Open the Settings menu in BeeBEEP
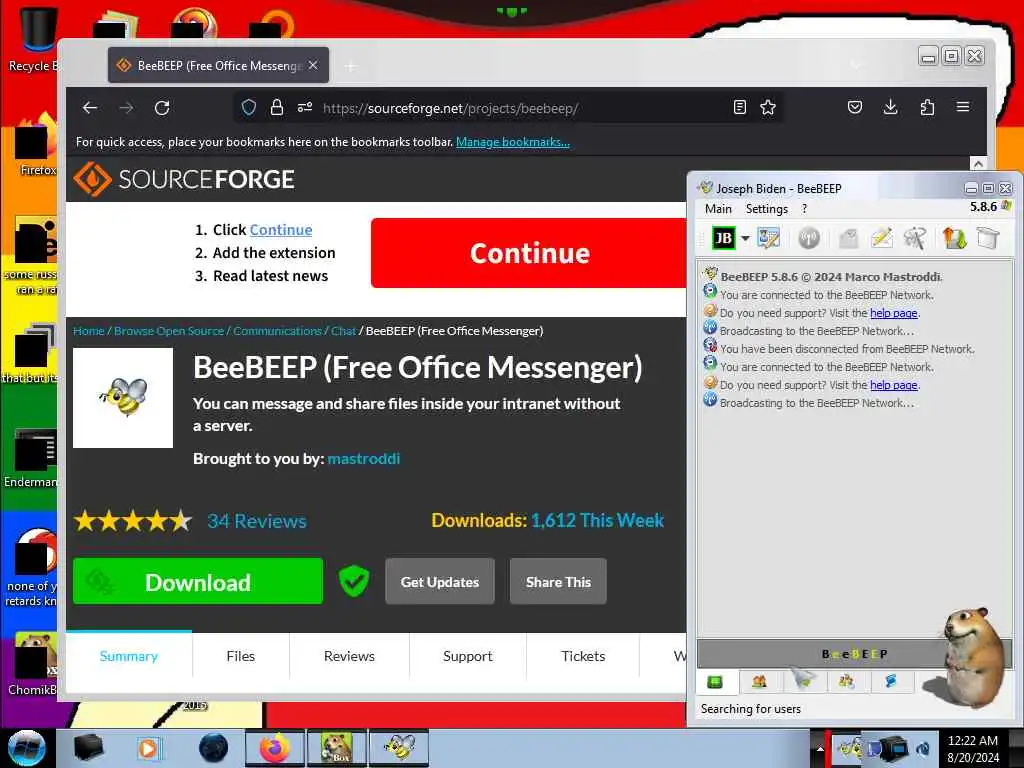Viewport: 1024px width, 768px height. (x=767, y=209)
